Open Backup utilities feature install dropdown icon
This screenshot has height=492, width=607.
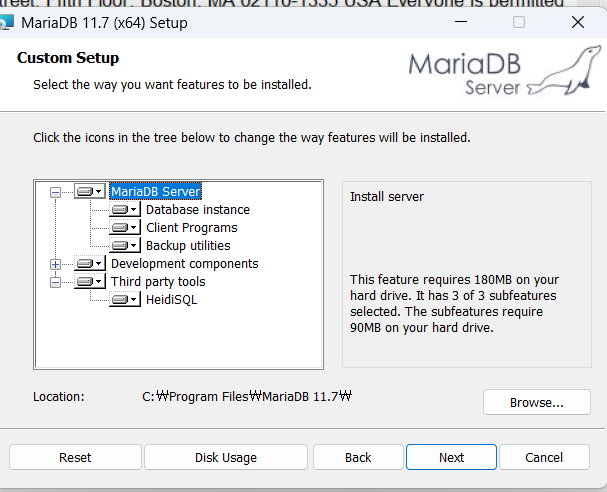tap(125, 246)
